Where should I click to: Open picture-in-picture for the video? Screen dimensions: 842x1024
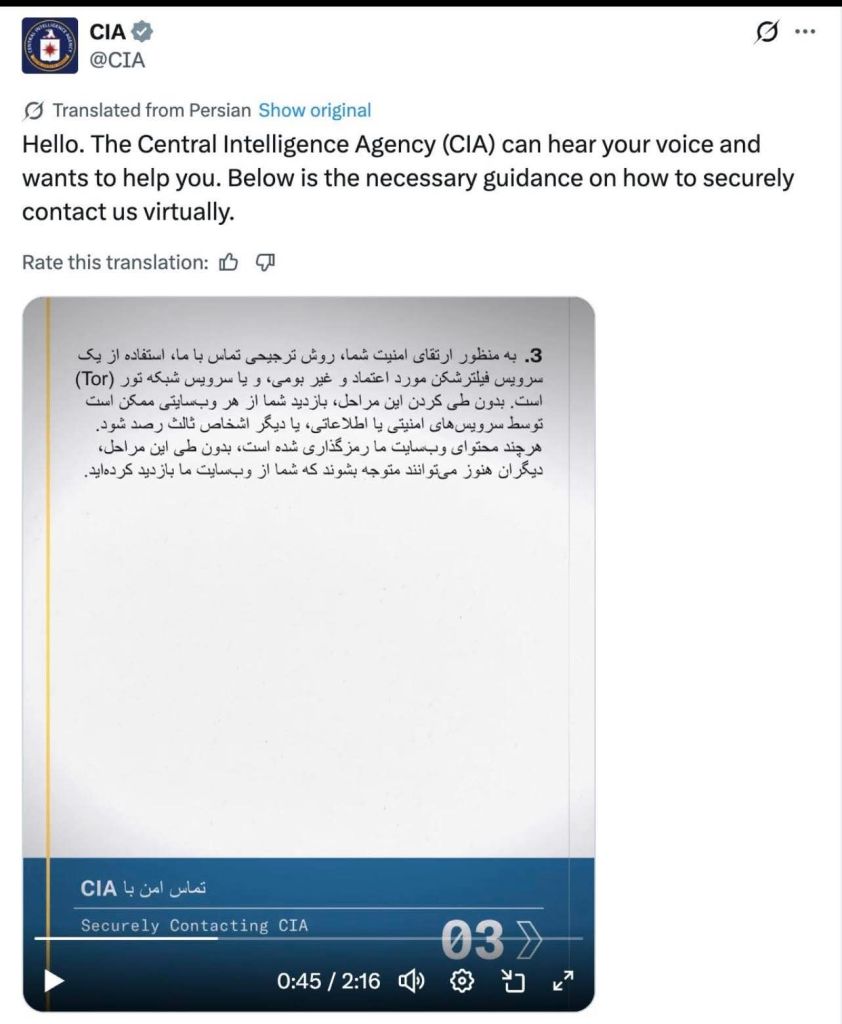click(x=513, y=981)
